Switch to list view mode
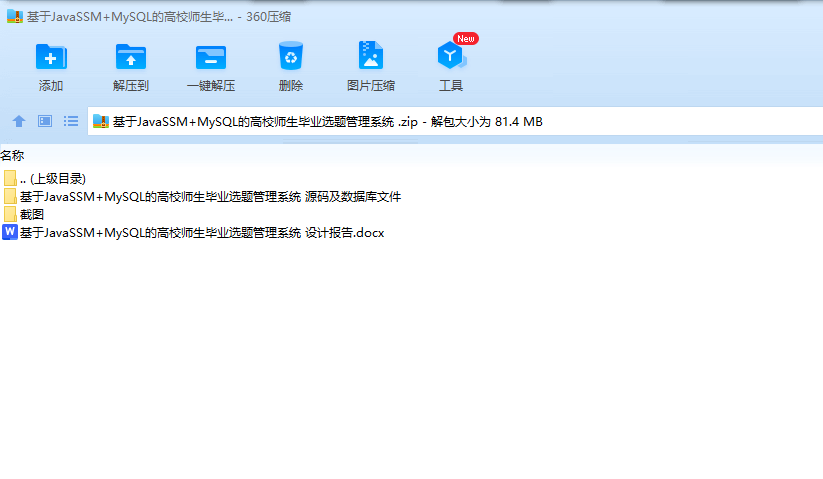Viewport: 823px width, 479px height. coord(71,121)
